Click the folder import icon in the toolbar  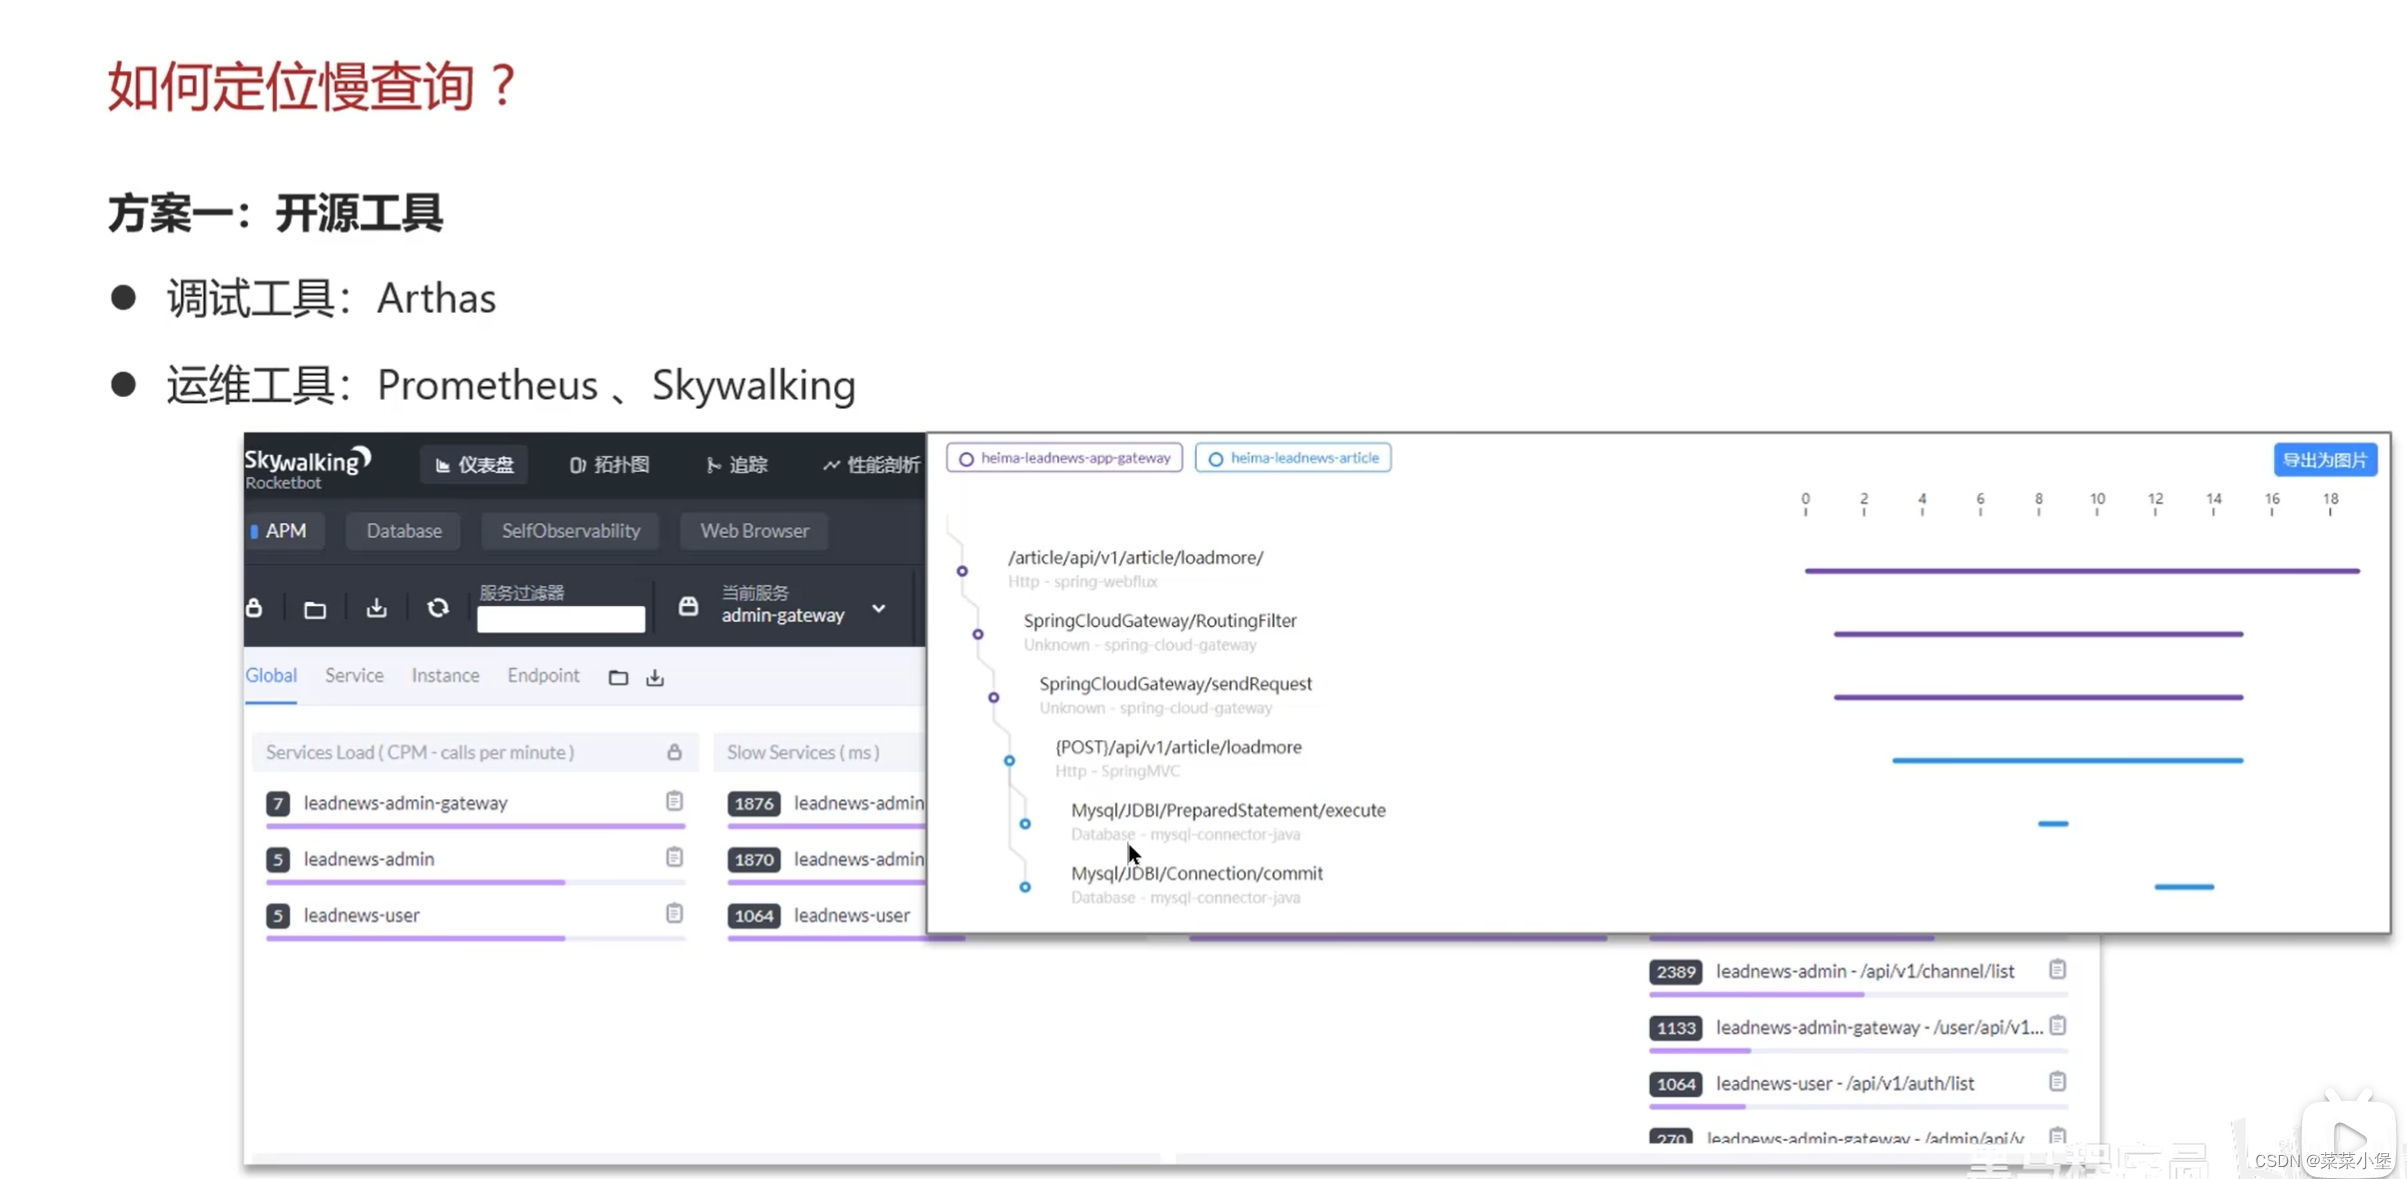(x=315, y=609)
